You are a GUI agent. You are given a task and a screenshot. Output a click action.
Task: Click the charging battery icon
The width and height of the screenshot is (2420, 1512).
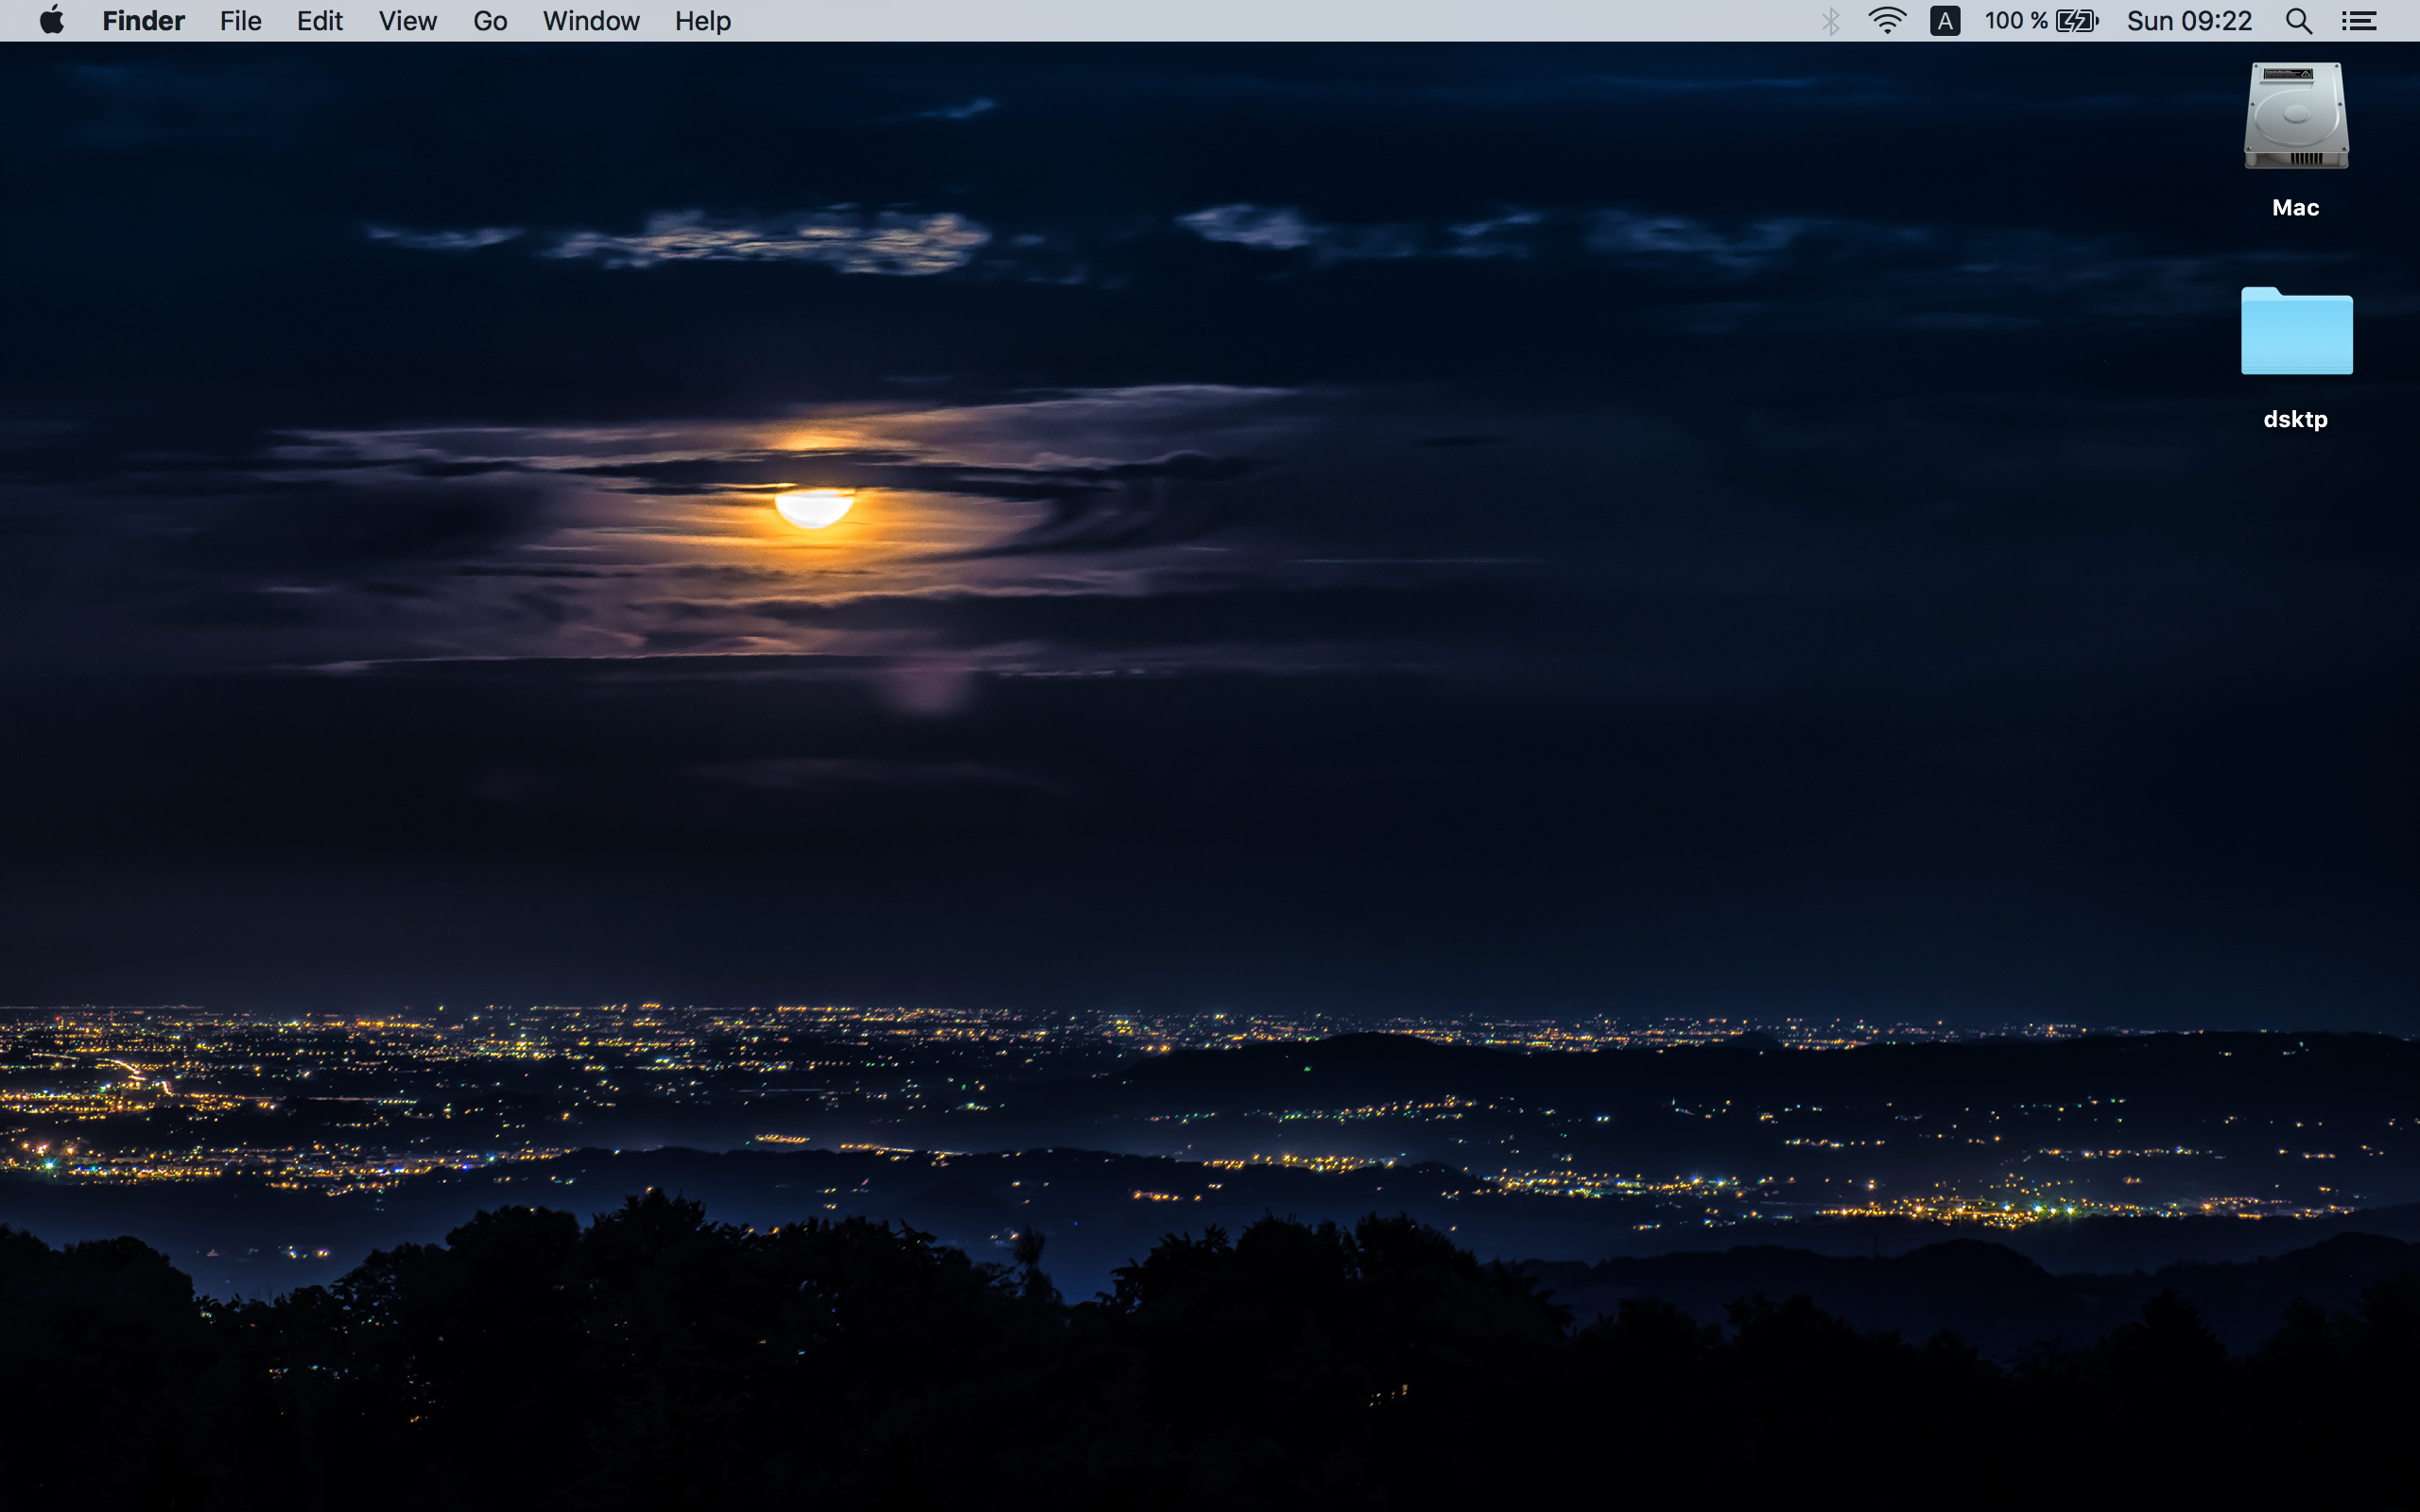(x=2077, y=21)
